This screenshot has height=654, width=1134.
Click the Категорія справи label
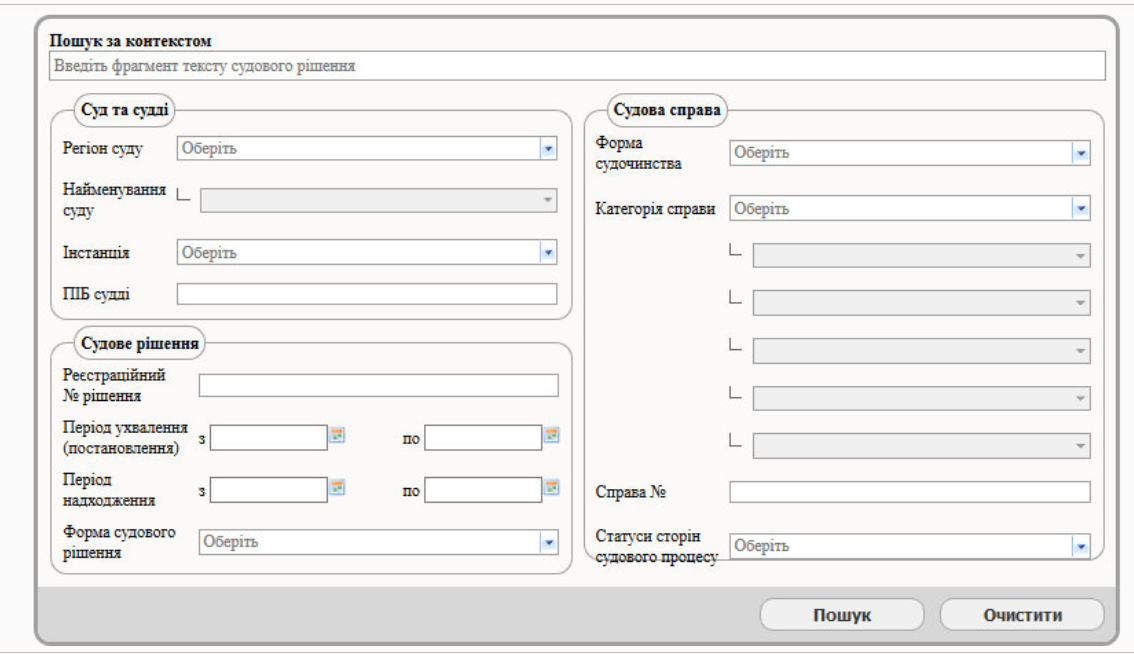[x=655, y=209]
